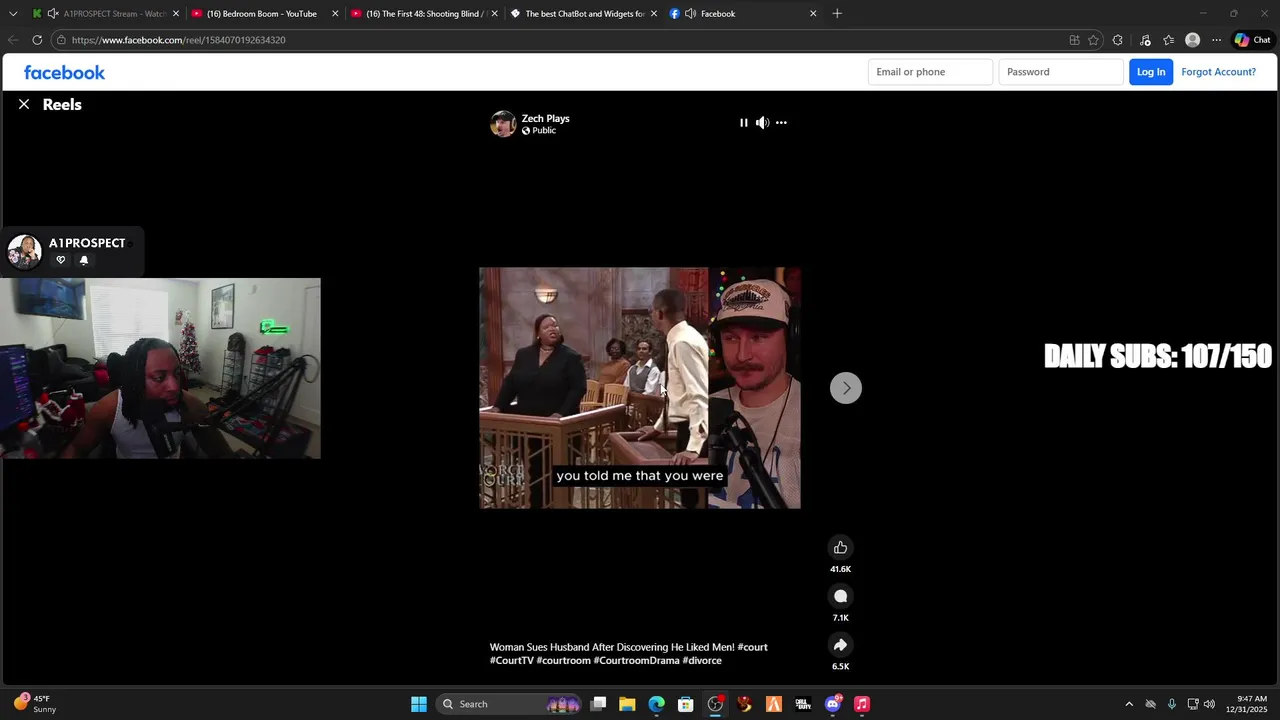Focus the Password field
The image size is (1280, 720).
[x=1061, y=72]
